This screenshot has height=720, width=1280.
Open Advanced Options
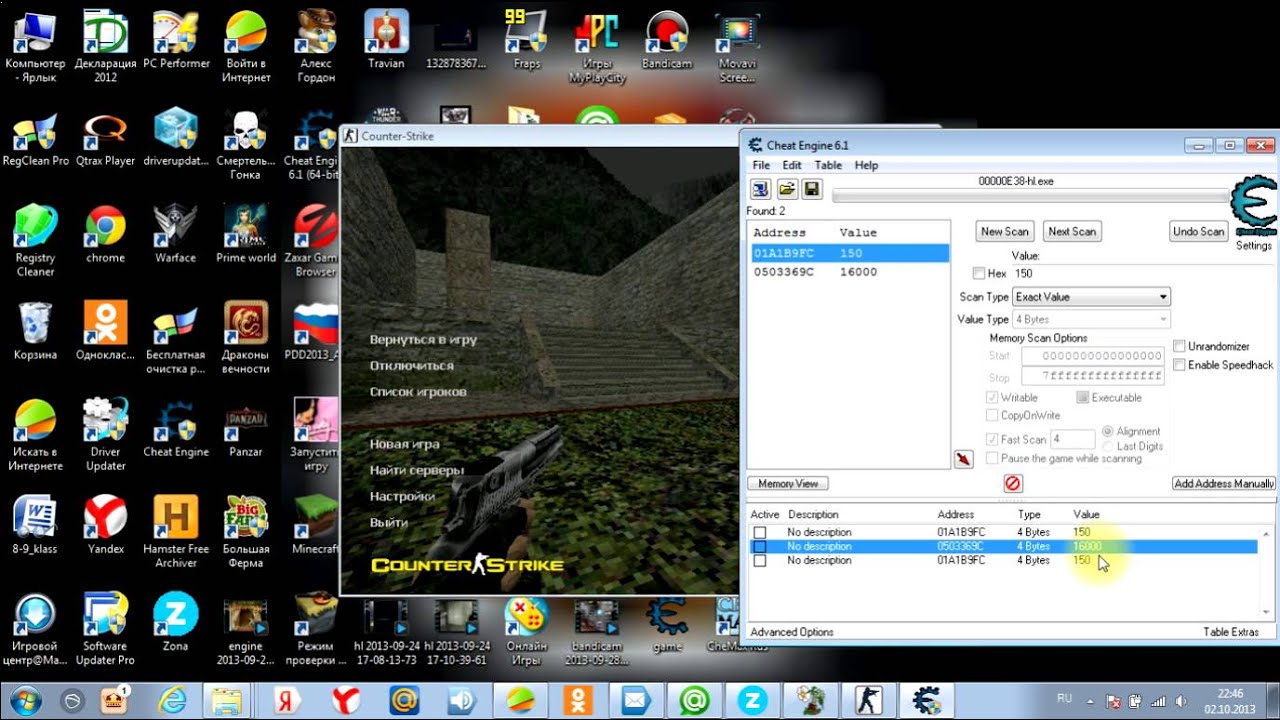click(792, 632)
